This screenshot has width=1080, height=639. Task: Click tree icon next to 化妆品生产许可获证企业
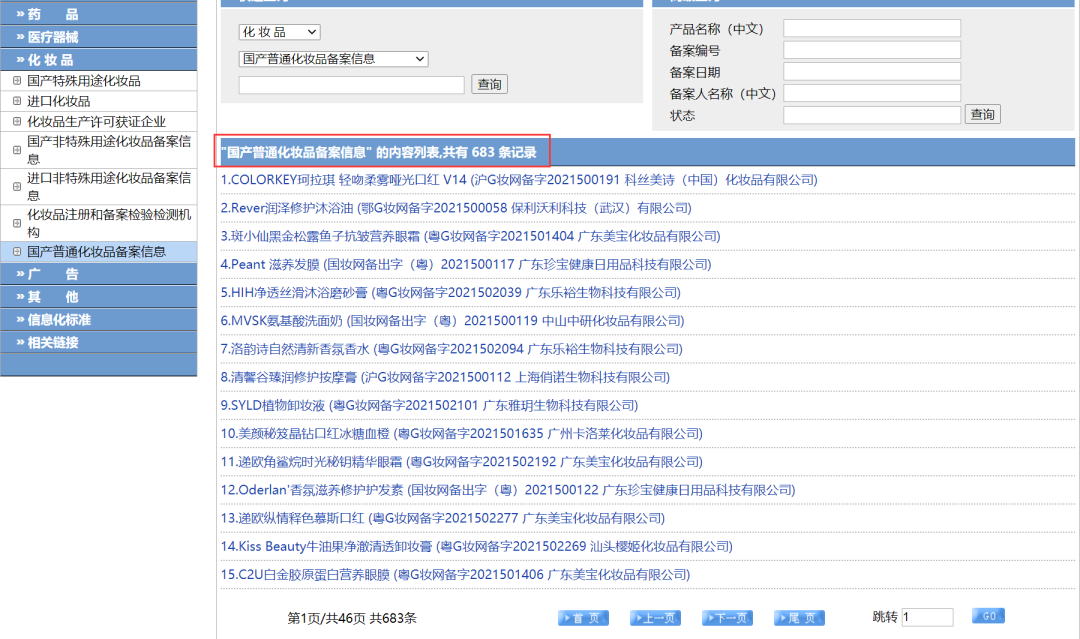17,122
